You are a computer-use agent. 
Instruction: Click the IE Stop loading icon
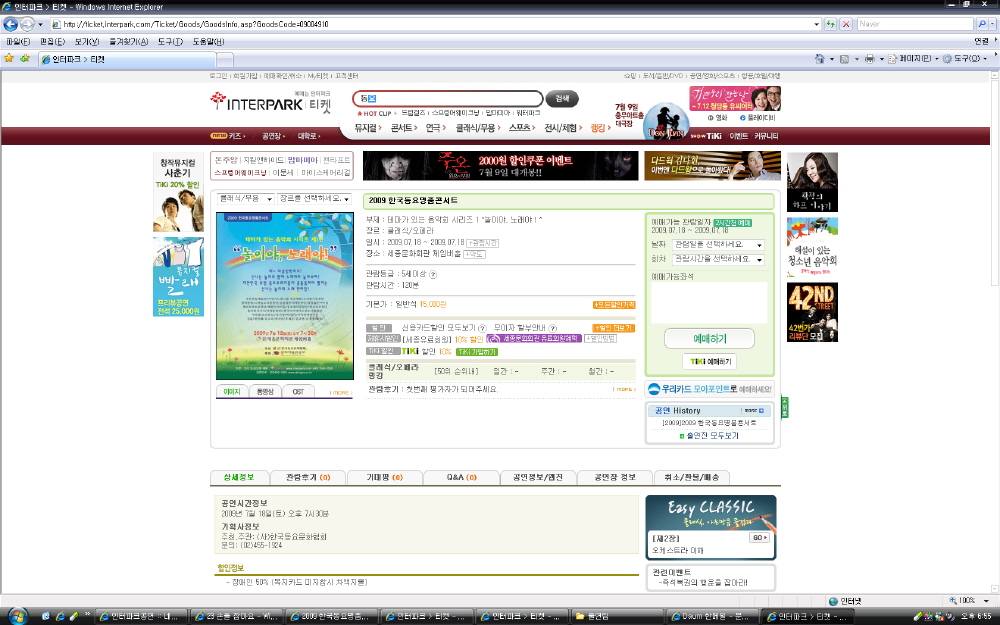(845, 23)
